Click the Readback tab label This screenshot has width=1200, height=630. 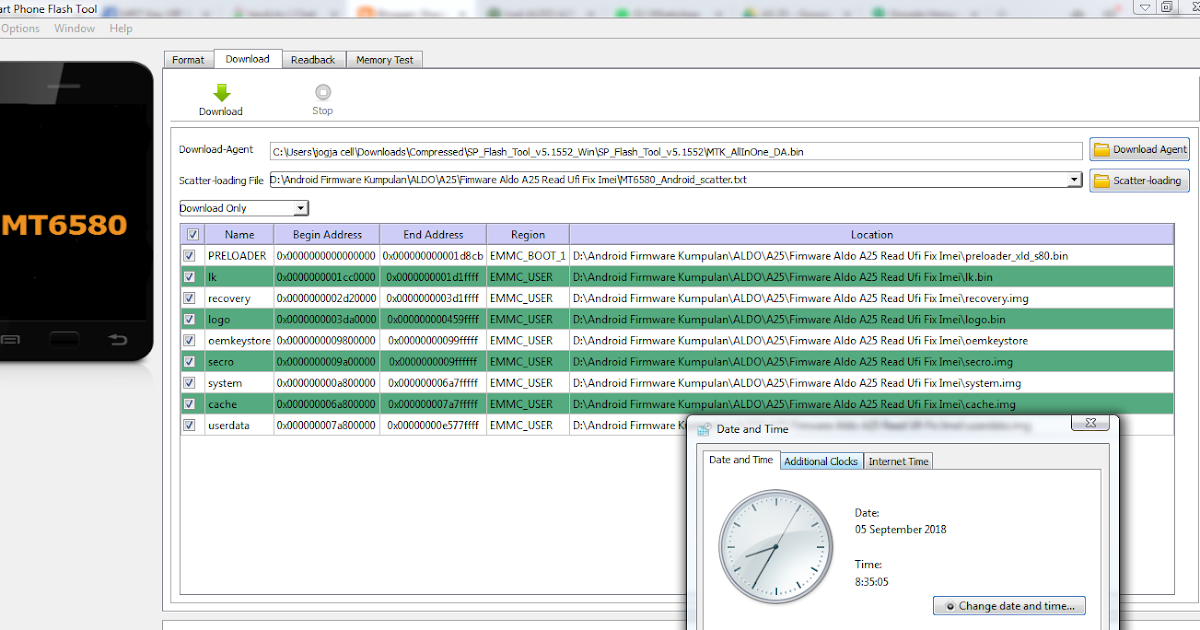(313, 59)
